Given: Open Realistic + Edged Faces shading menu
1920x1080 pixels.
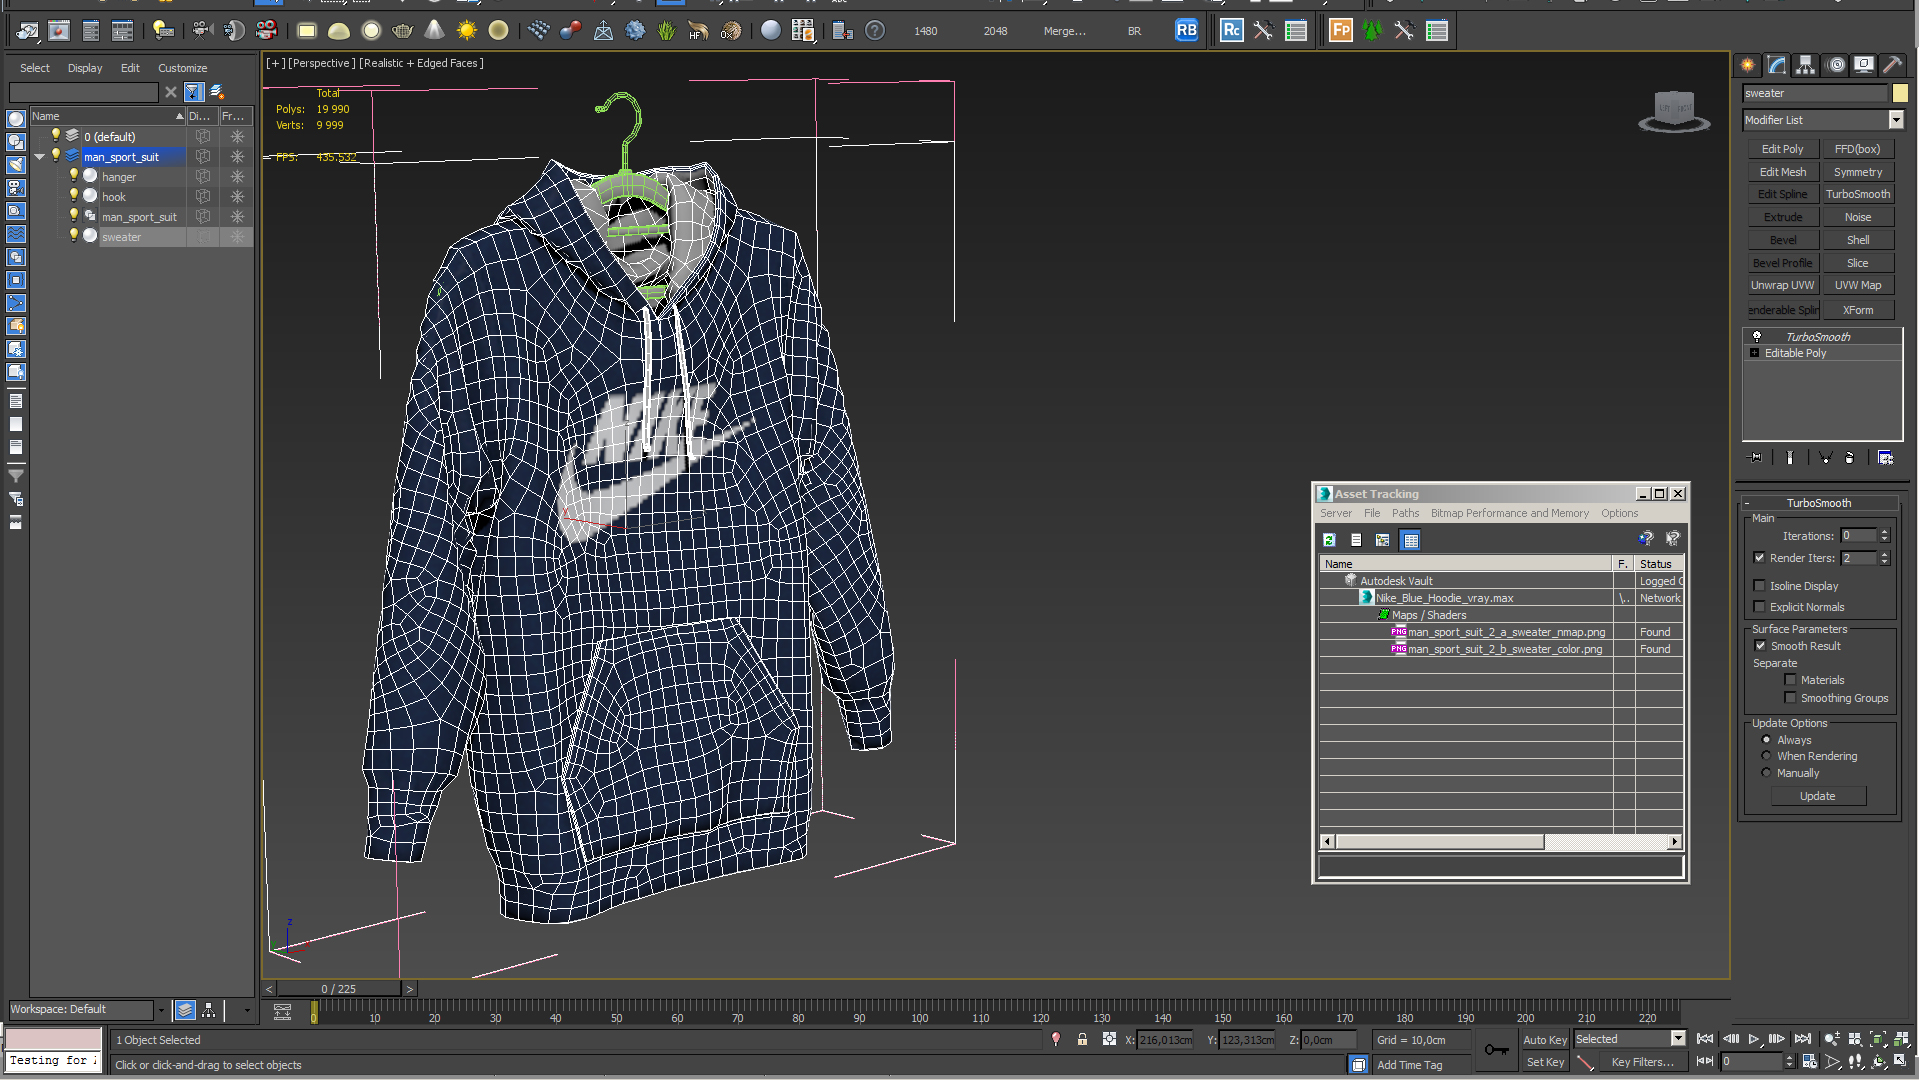Looking at the screenshot, I should point(421,63).
